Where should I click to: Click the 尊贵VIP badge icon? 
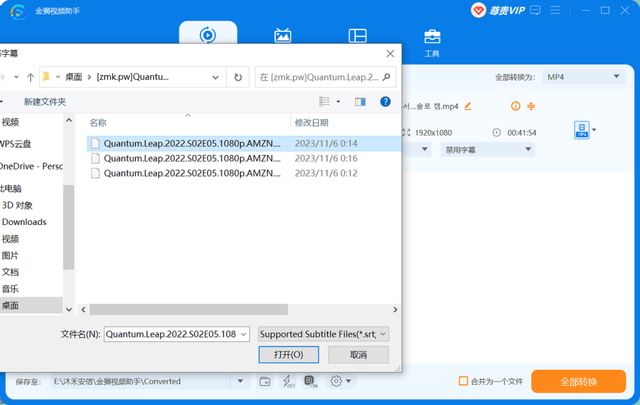pos(498,10)
